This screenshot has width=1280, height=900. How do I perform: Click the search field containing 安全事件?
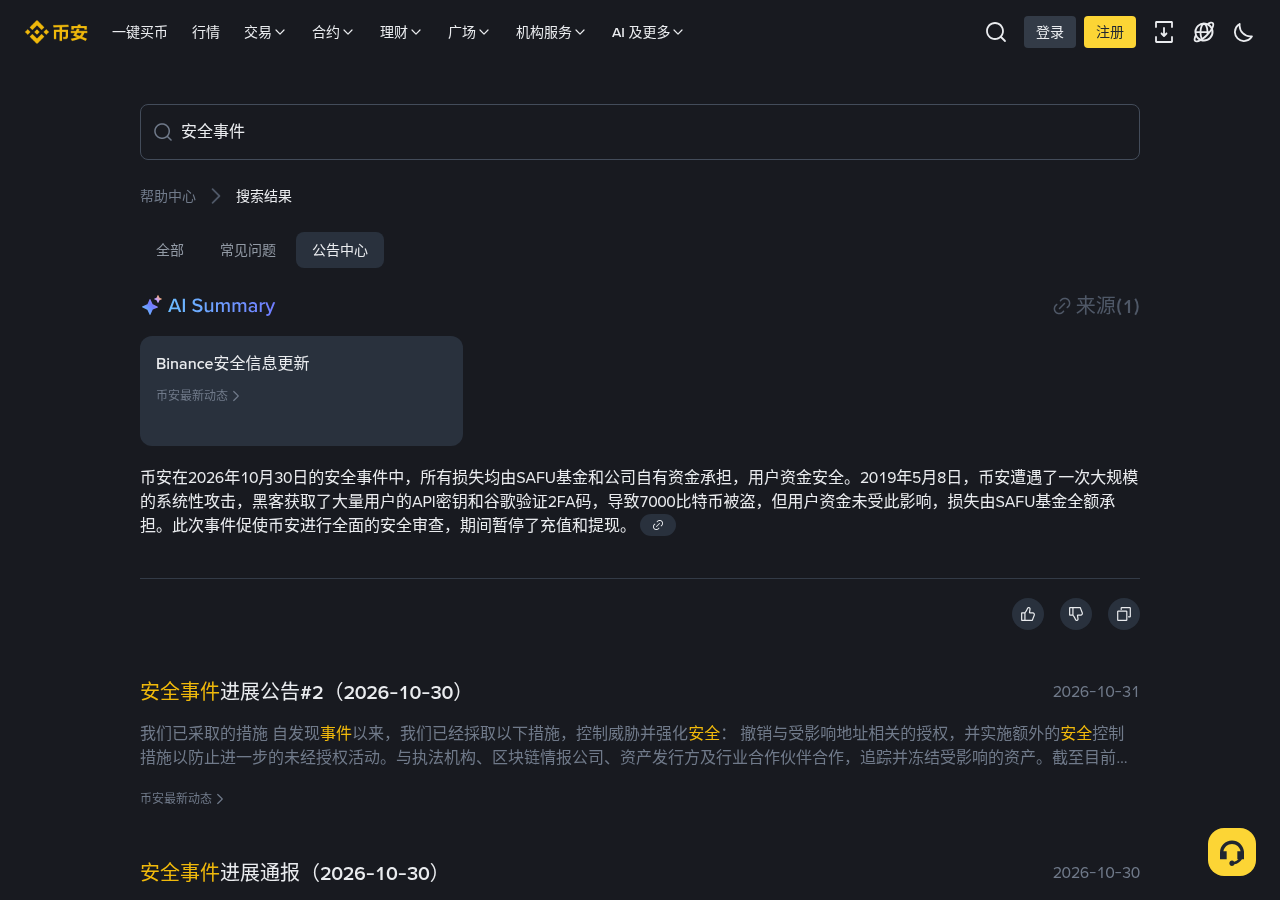pos(640,132)
